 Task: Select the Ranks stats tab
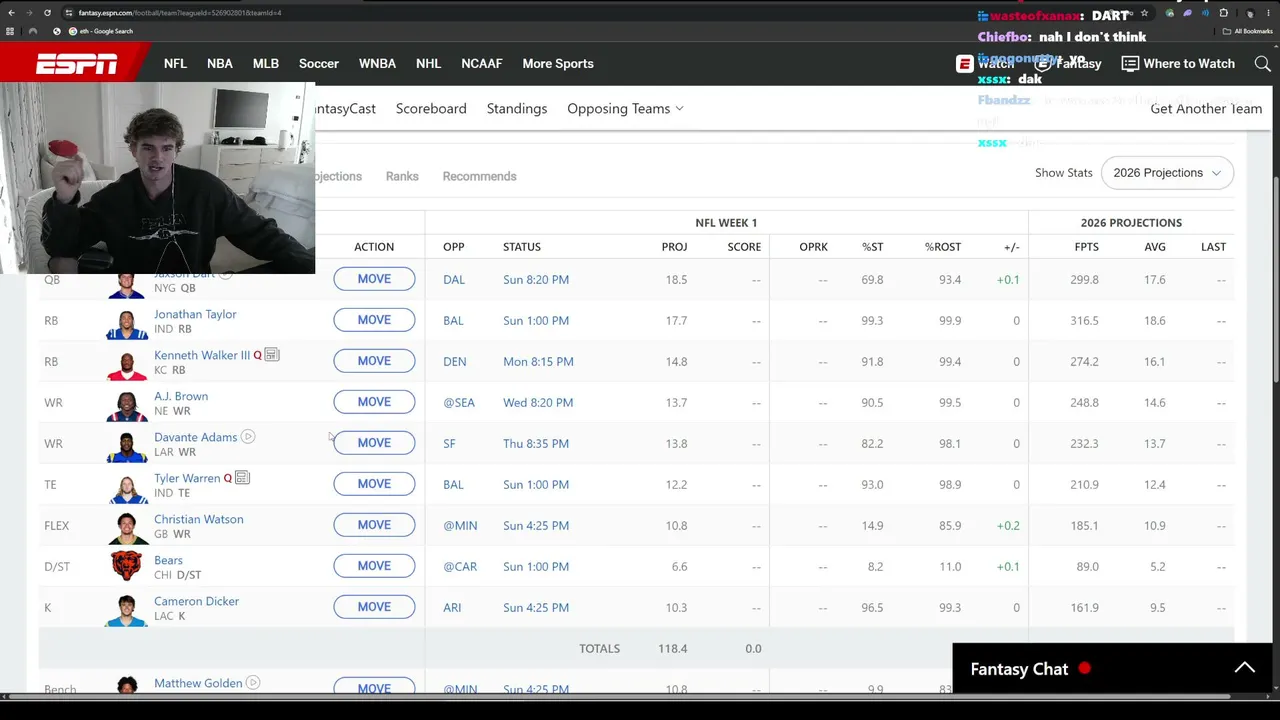pos(402,176)
